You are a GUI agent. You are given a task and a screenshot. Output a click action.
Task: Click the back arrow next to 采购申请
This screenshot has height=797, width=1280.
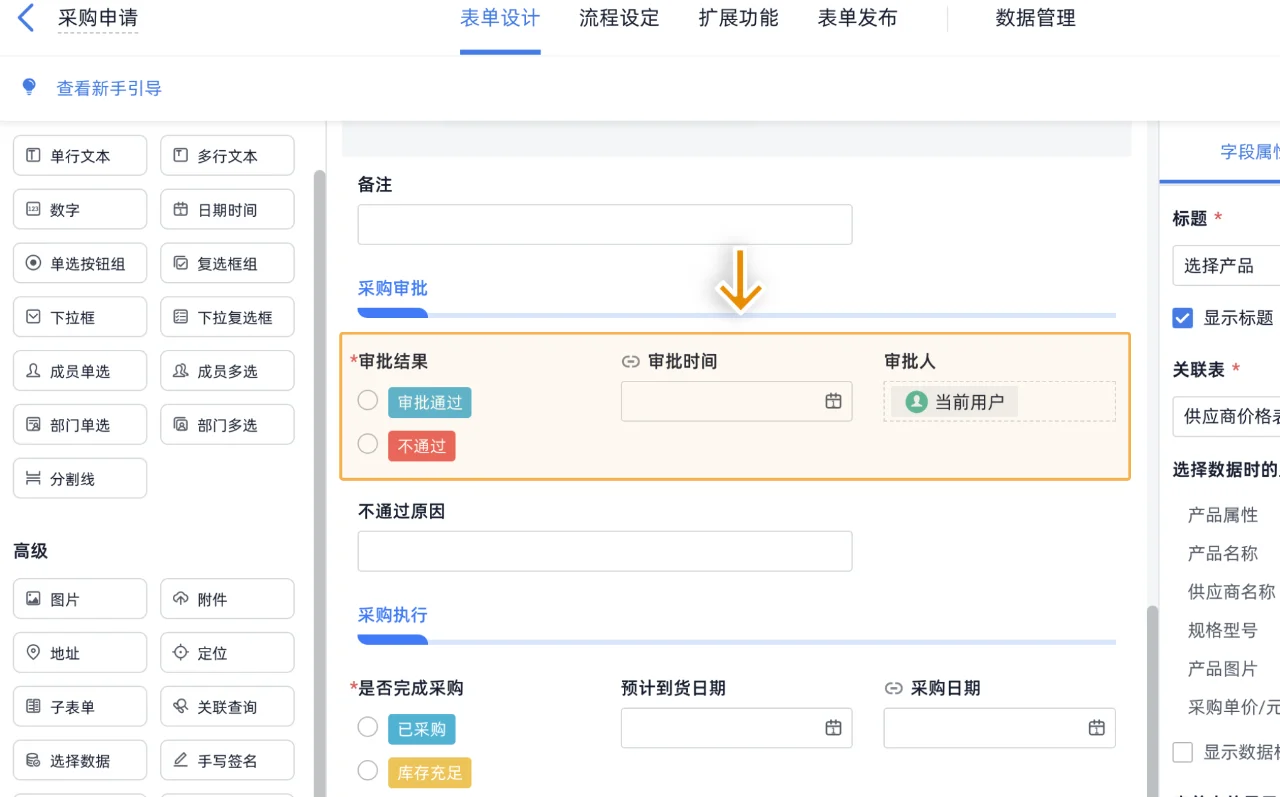pyautogui.click(x=25, y=17)
